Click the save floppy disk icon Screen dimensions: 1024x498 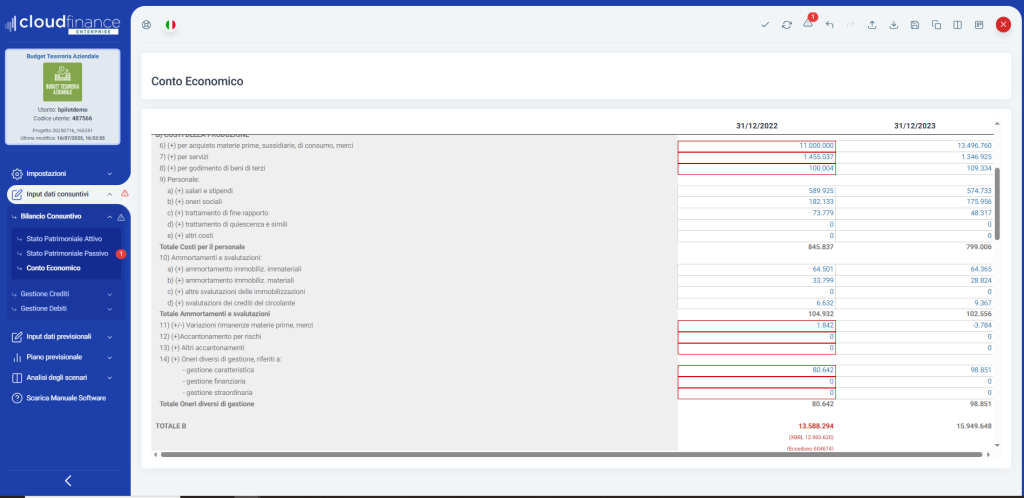pyautogui.click(x=915, y=25)
